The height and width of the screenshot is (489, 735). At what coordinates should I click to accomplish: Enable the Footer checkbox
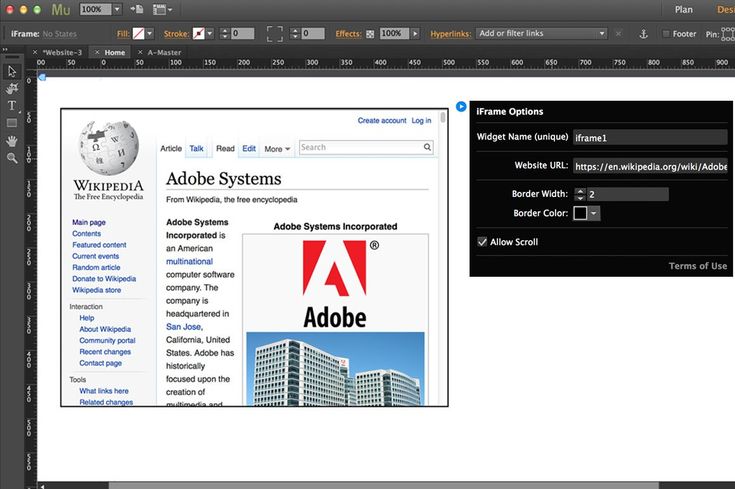point(666,34)
